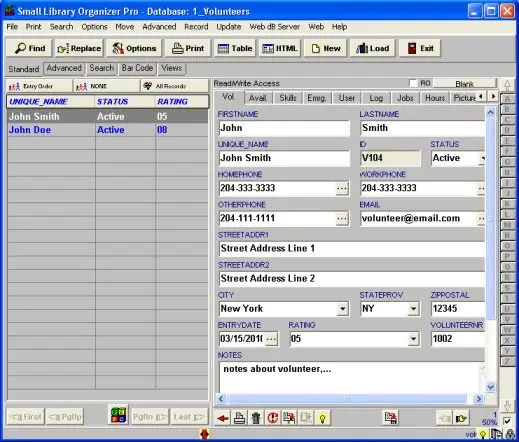519x442 pixels.
Task: Click vertical scrollbar up arrow of form
Action: [x=490, y=113]
